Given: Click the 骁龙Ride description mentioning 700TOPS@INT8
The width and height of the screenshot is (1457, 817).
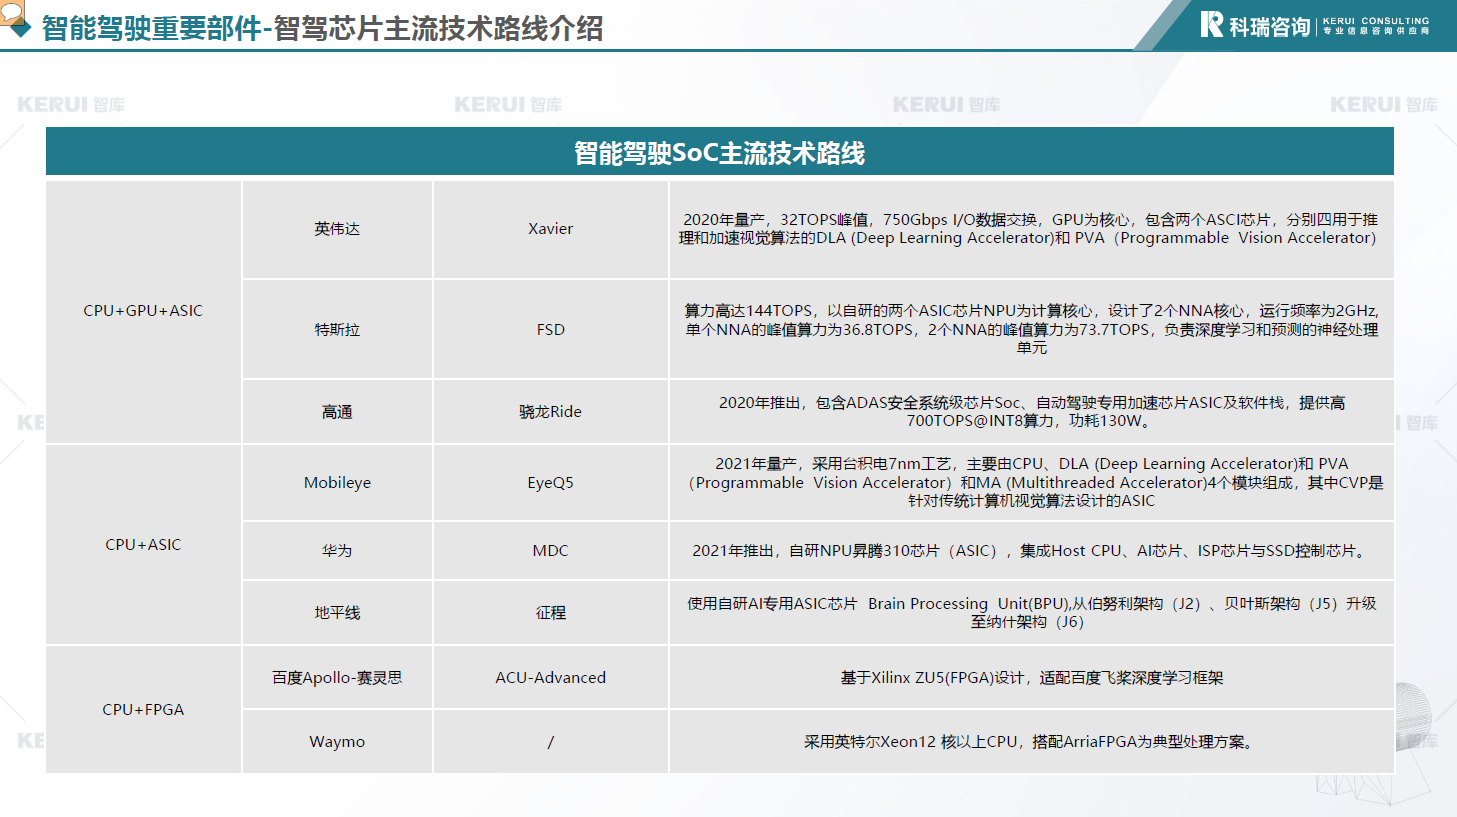Looking at the screenshot, I should (x=1031, y=411).
